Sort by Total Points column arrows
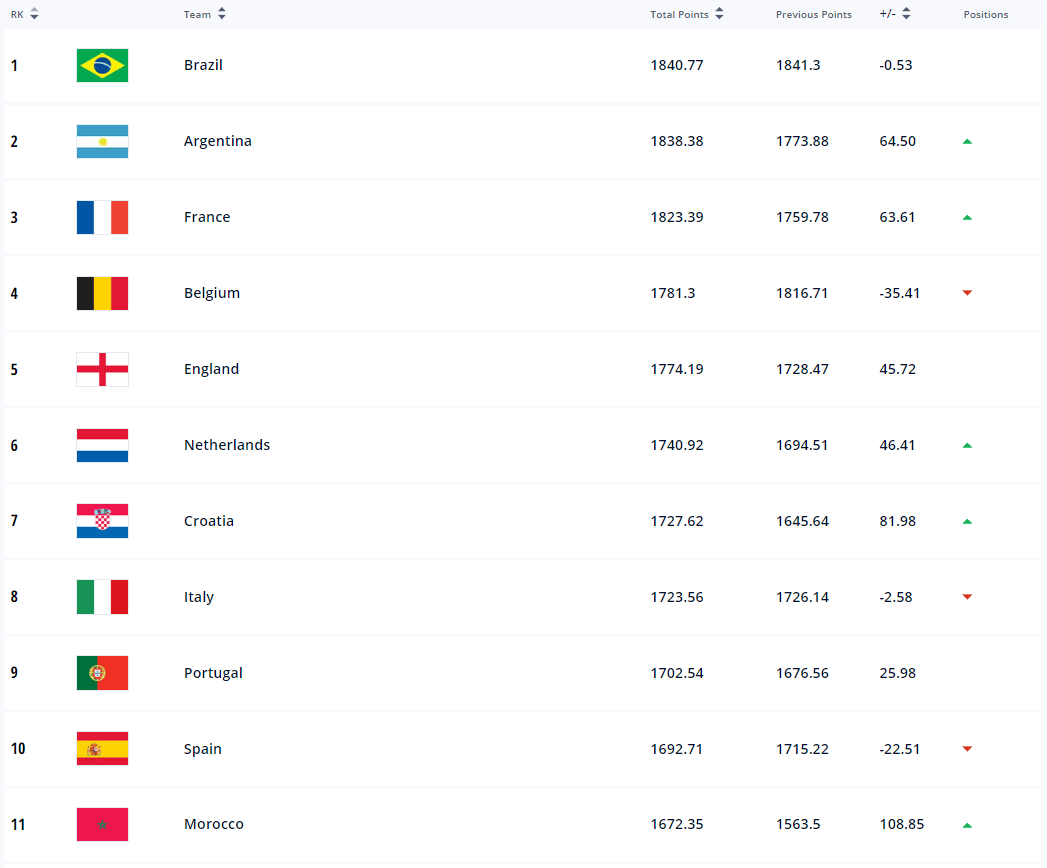1047x868 pixels. [x=719, y=14]
